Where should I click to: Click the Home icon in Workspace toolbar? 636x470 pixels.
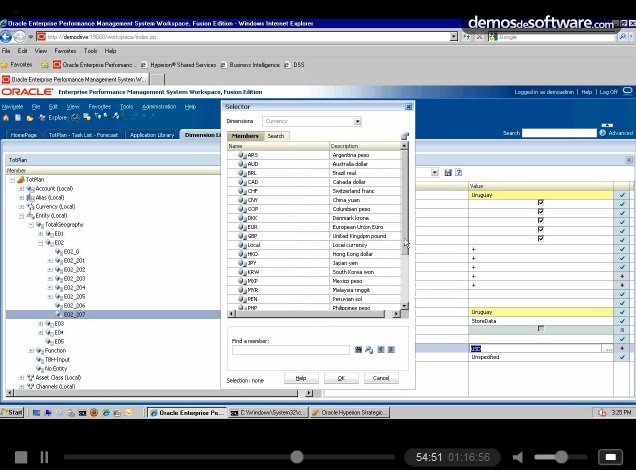6,118
